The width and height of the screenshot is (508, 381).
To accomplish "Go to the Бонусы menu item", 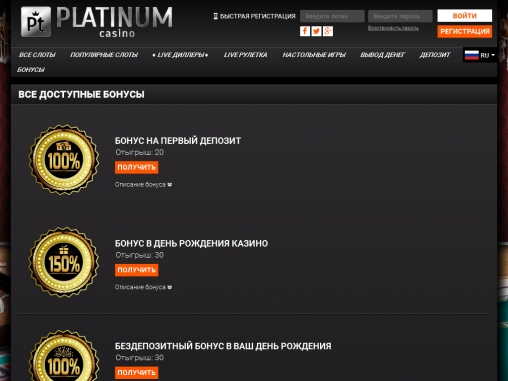I will [x=31, y=70].
